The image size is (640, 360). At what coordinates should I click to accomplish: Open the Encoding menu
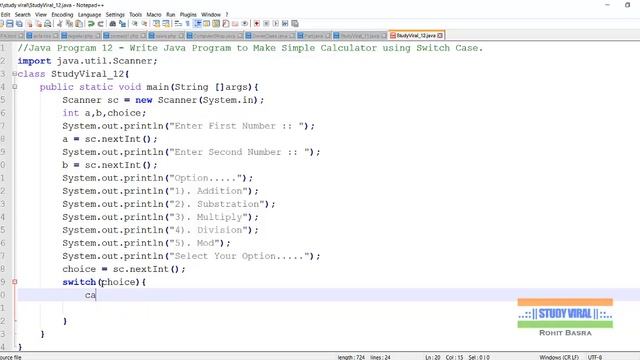(62, 15)
